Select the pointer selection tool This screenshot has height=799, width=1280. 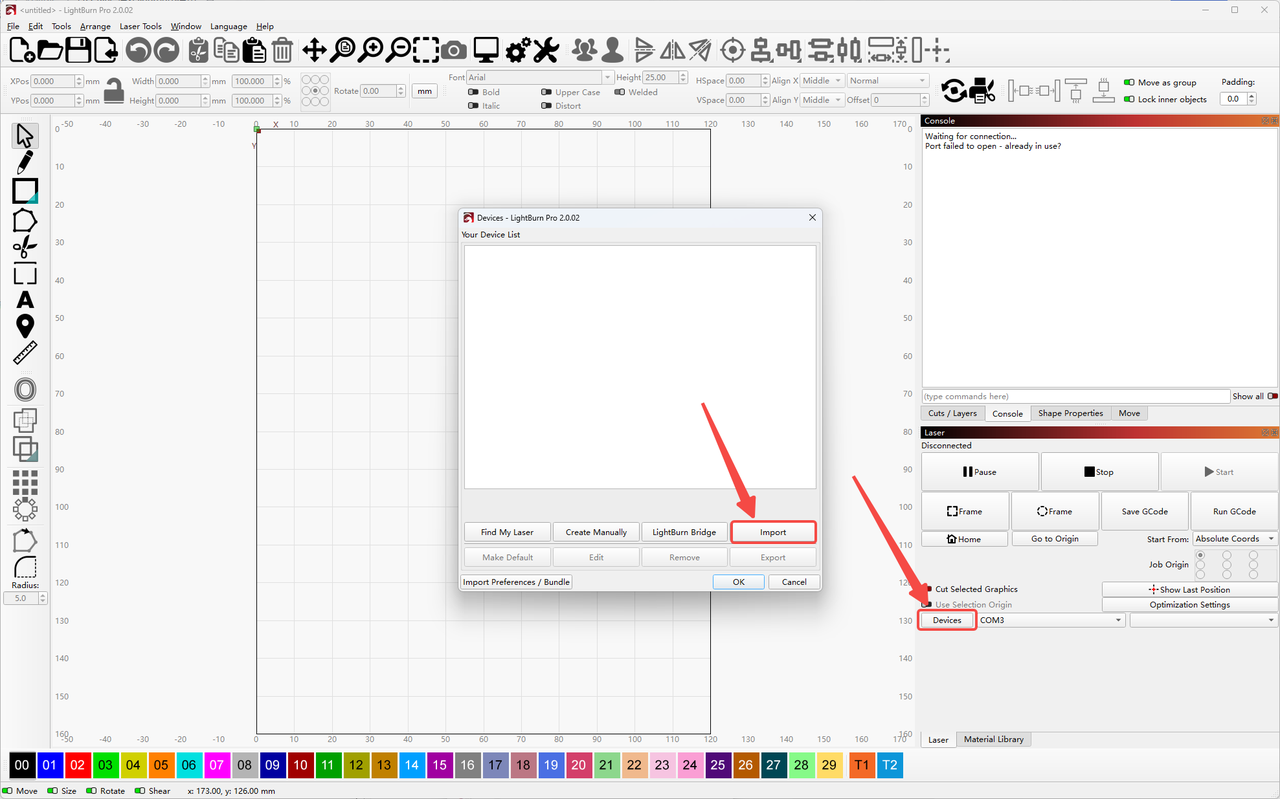tap(25, 135)
